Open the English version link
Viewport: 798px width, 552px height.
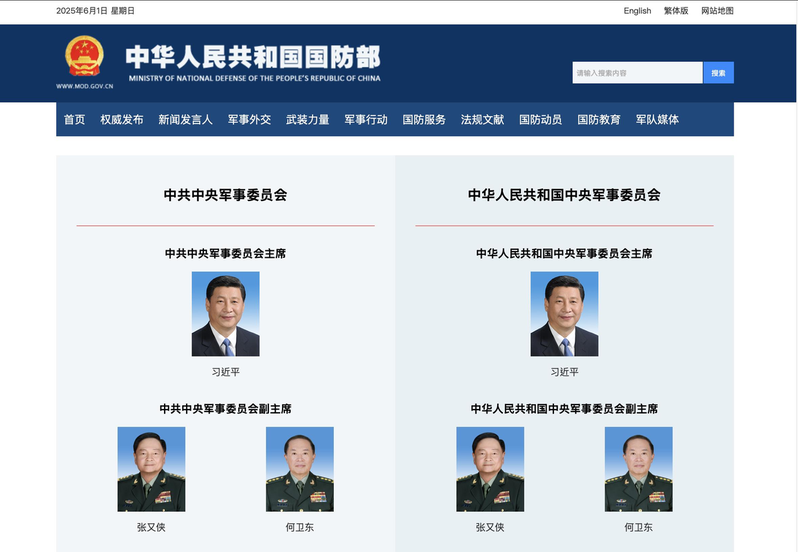pos(637,11)
